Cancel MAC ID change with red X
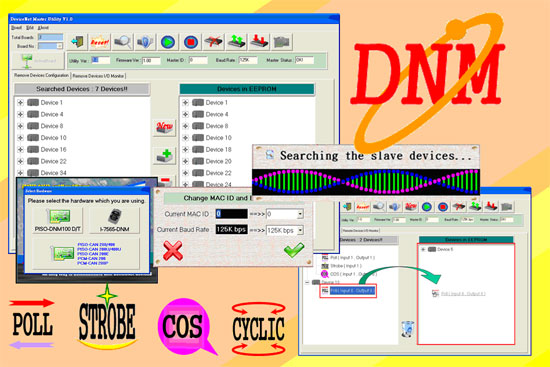This screenshot has height=367, width=550. click(173, 251)
